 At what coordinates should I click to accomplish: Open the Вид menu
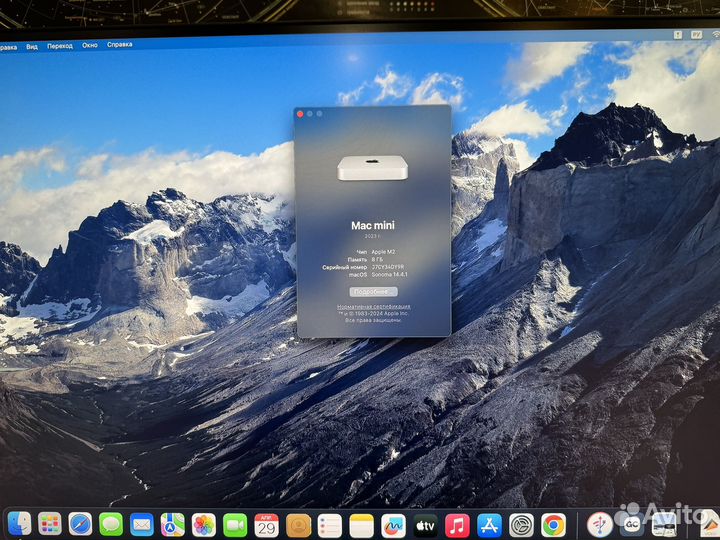32,47
